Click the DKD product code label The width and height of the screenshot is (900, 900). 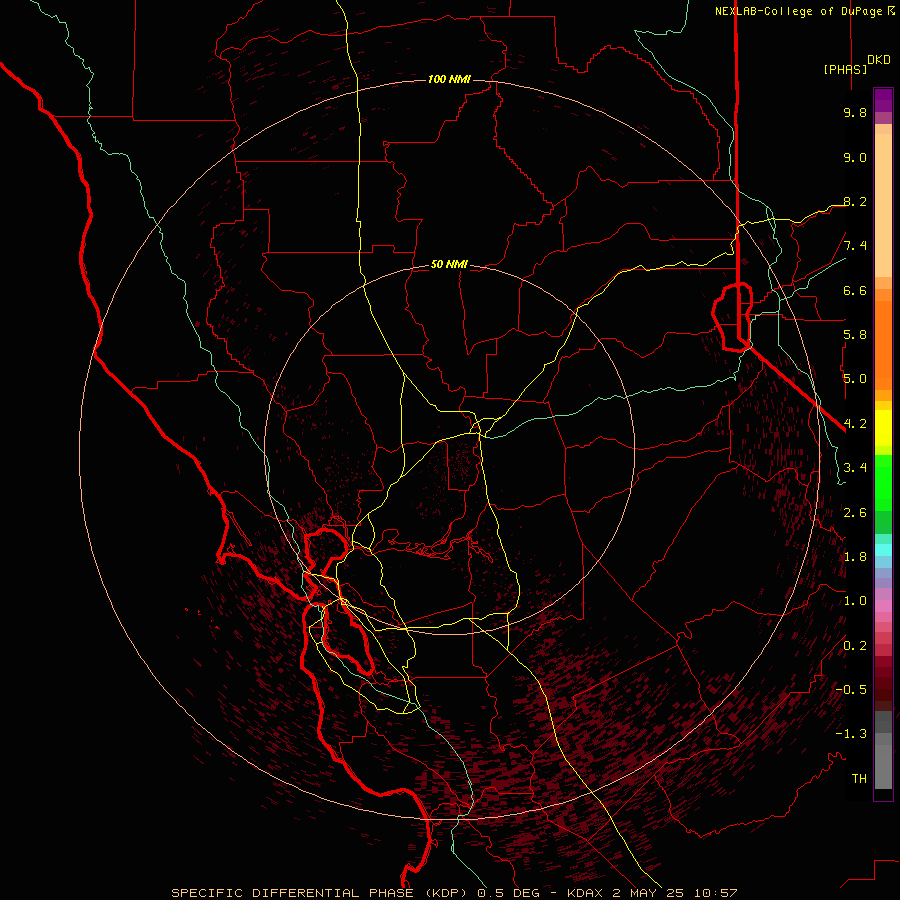pos(879,60)
